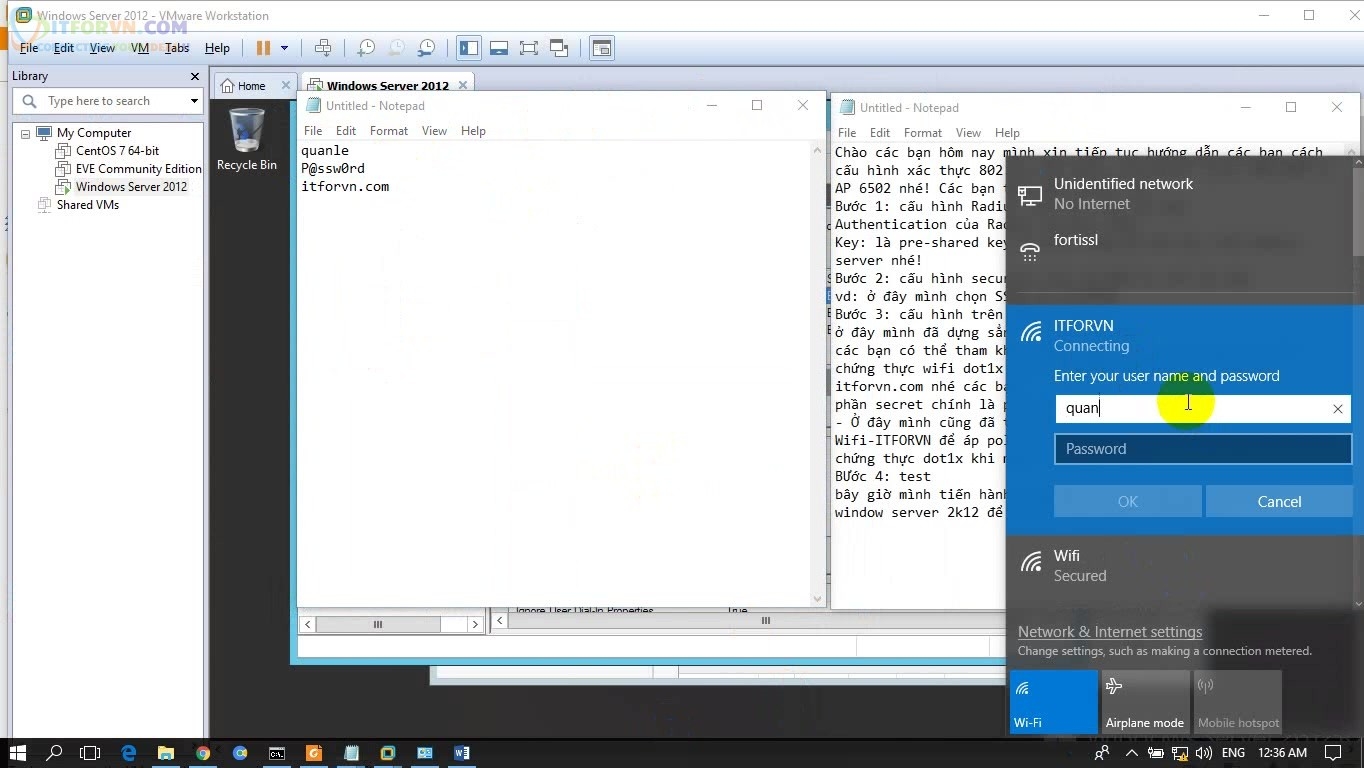Click the Password input field
The image size is (1364, 768).
1202,449
